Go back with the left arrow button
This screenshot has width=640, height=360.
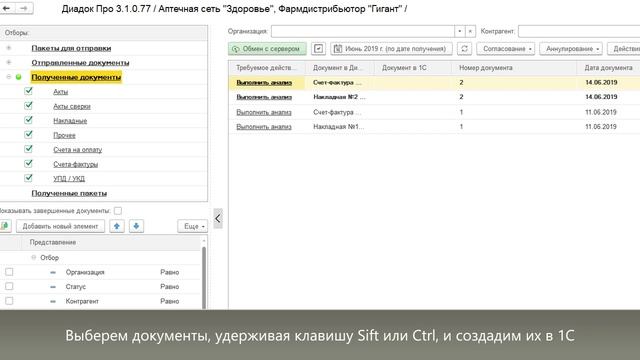pos(7,8)
